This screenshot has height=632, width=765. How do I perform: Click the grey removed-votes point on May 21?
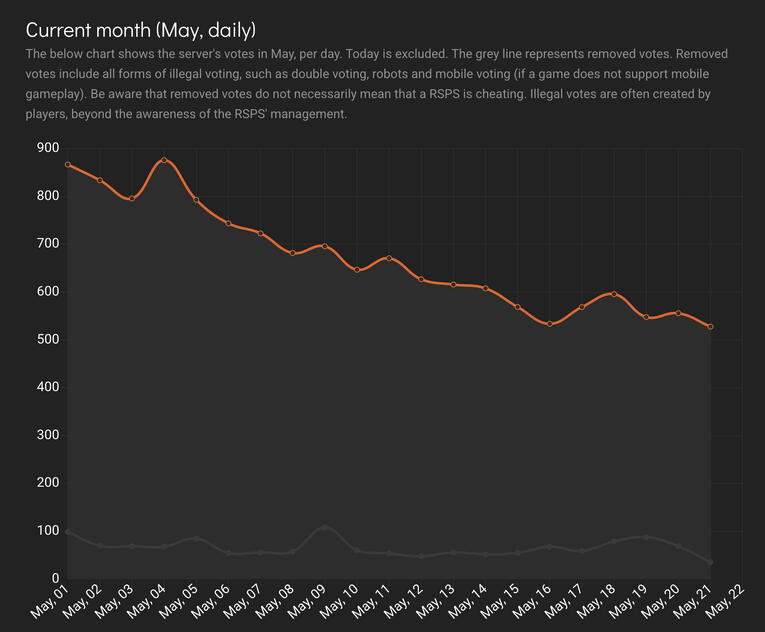tap(710, 562)
